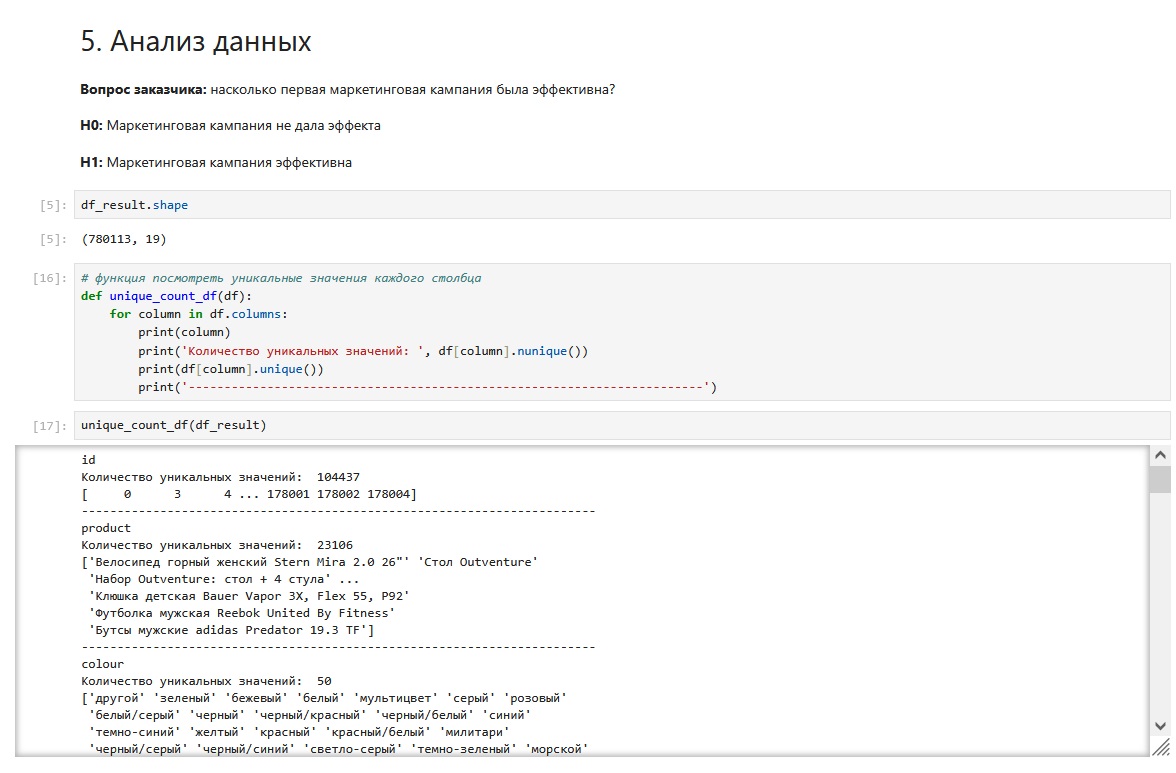Click the output scrollbar thumb
This screenshot has height=773, width=1176.
tap(1160, 480)
